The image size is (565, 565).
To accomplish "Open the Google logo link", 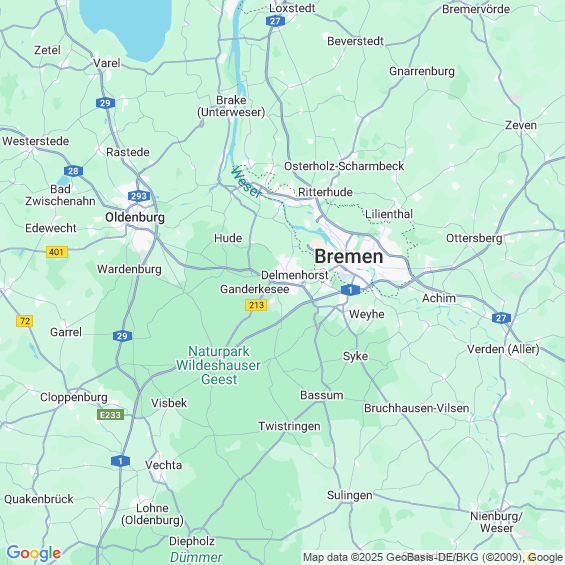I will 34,553.
